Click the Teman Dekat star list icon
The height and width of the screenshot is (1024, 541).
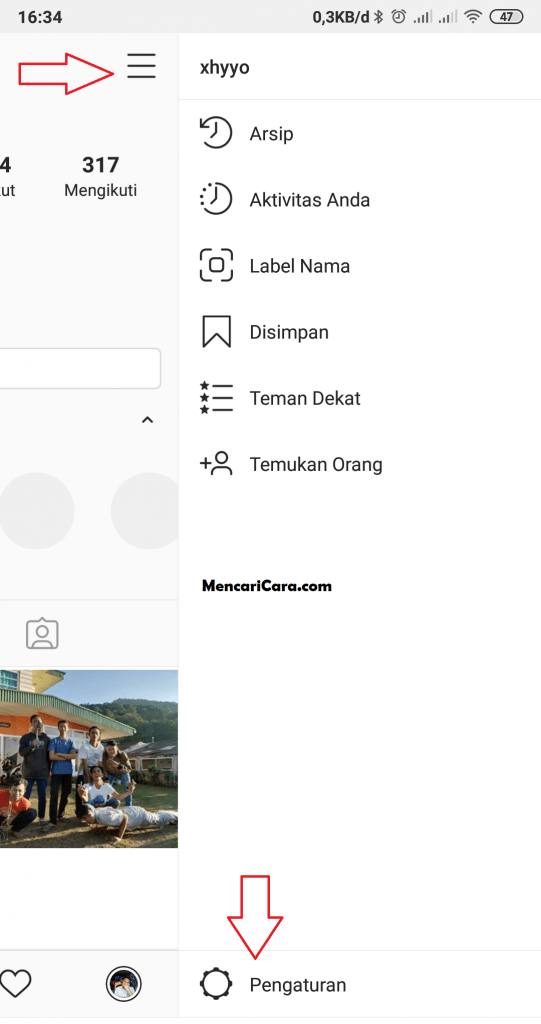216,398
